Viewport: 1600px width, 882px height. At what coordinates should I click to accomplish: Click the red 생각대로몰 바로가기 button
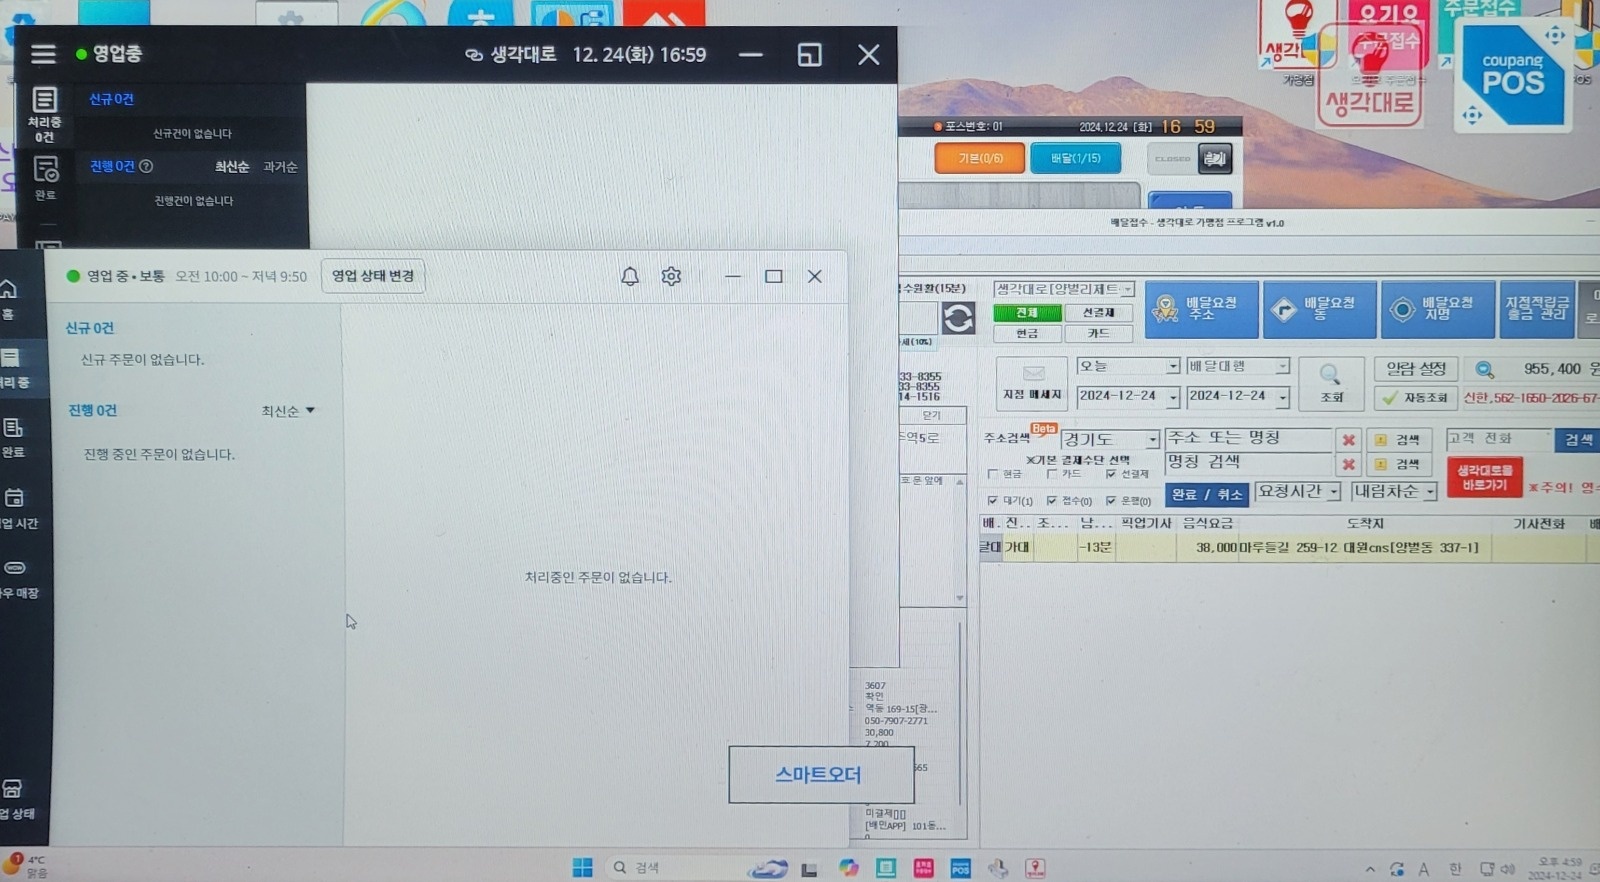(1485, 477)
